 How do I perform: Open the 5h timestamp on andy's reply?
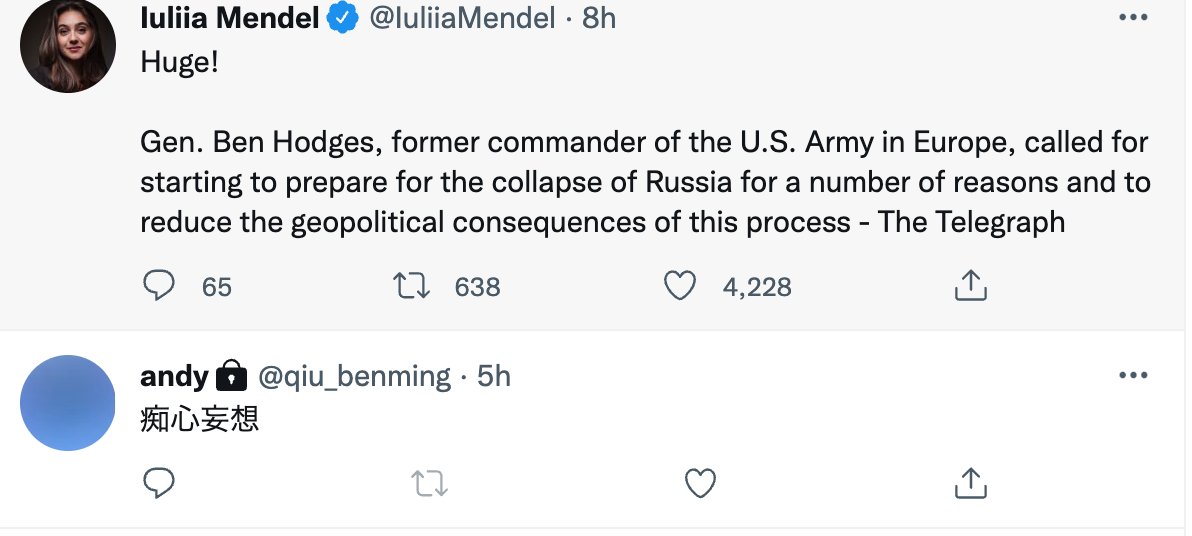click(x=494, y=376)
